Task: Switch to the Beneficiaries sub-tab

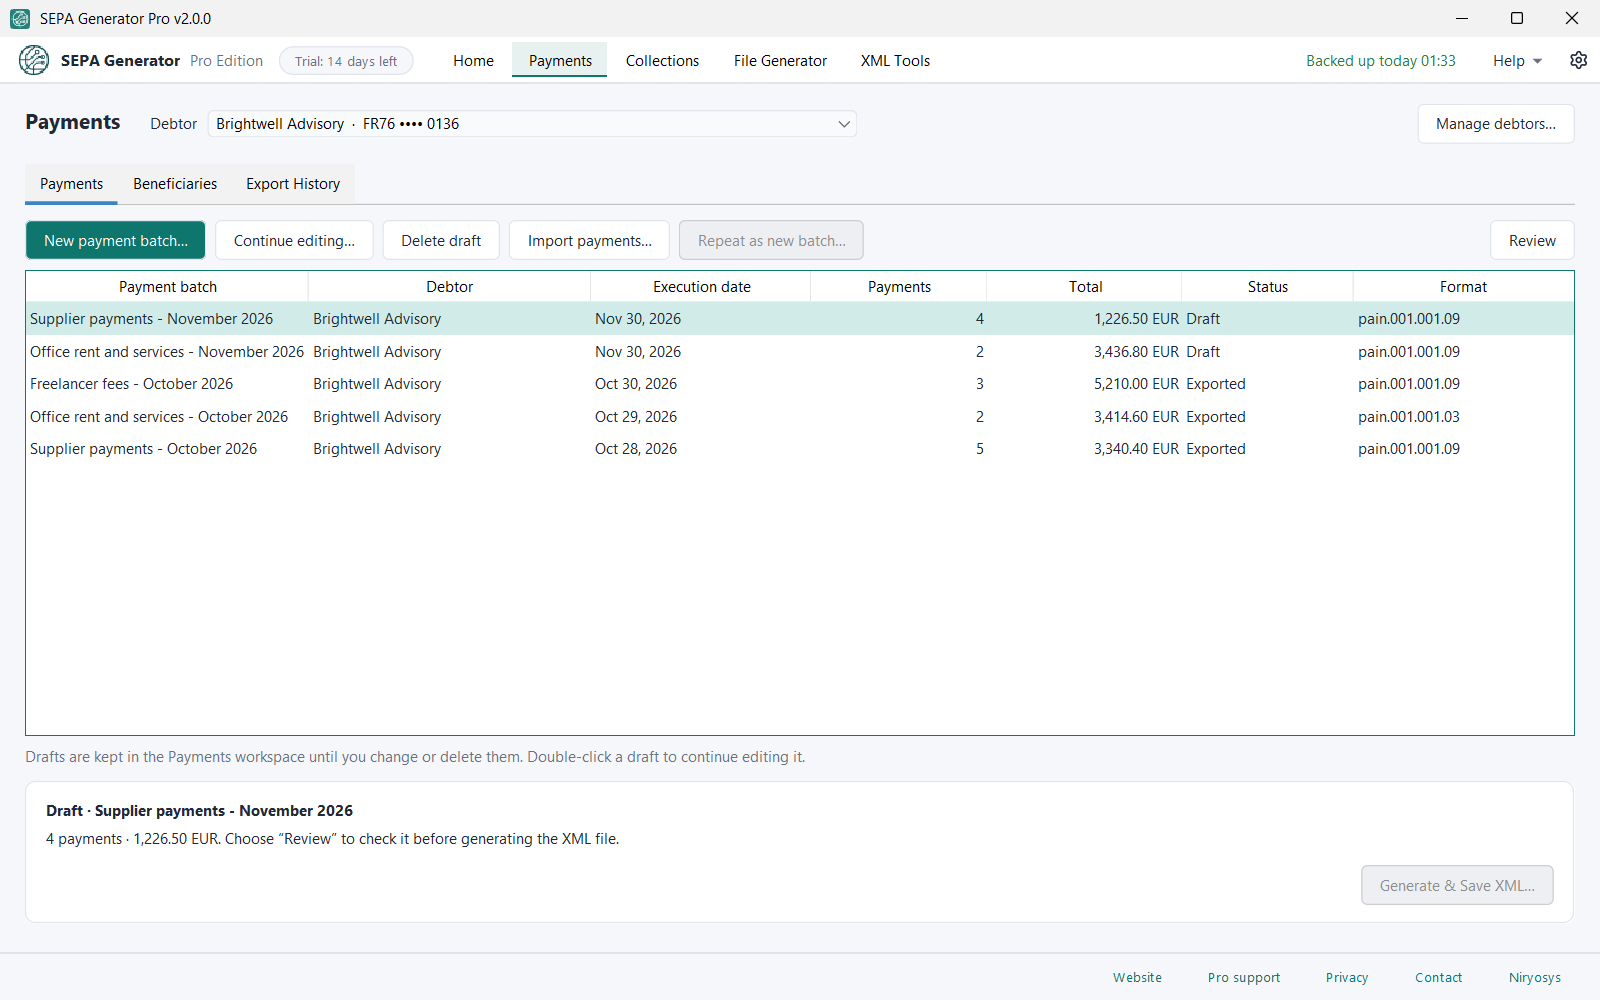Action: coord(175,184)
